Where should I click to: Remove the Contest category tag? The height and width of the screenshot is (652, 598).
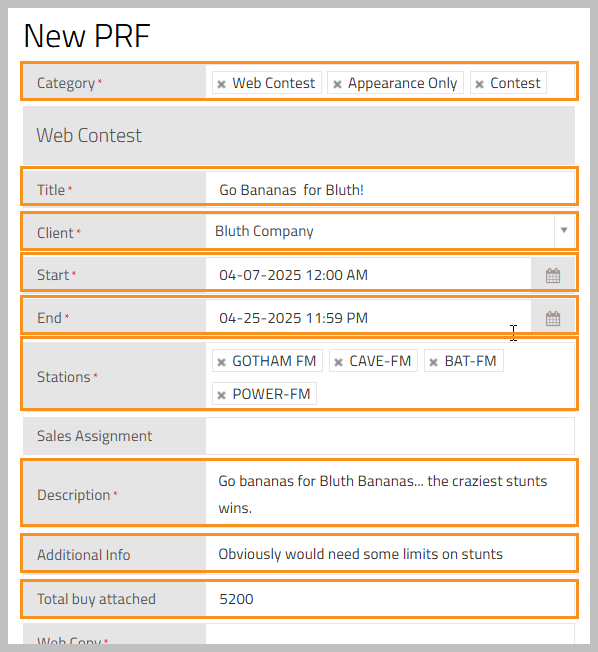click(479, 84)
